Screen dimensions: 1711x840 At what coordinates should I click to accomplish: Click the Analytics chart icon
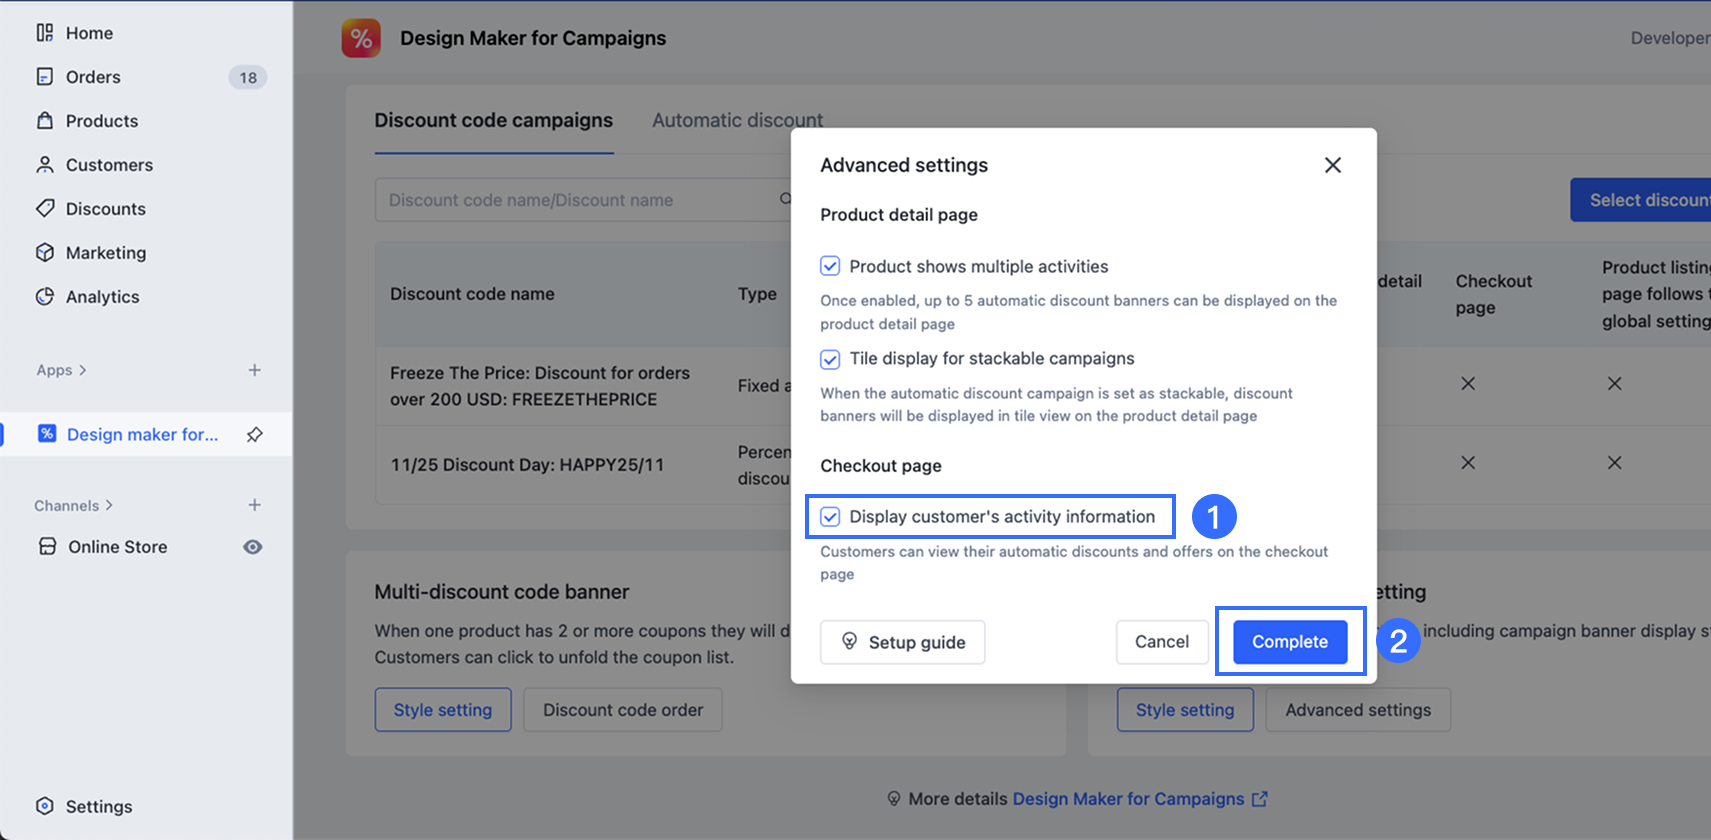[45, 297]
